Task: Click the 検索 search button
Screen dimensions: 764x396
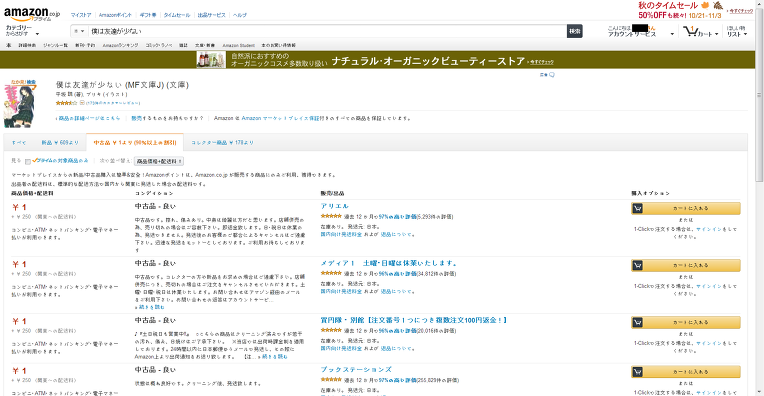Action: tap(574, 31)
